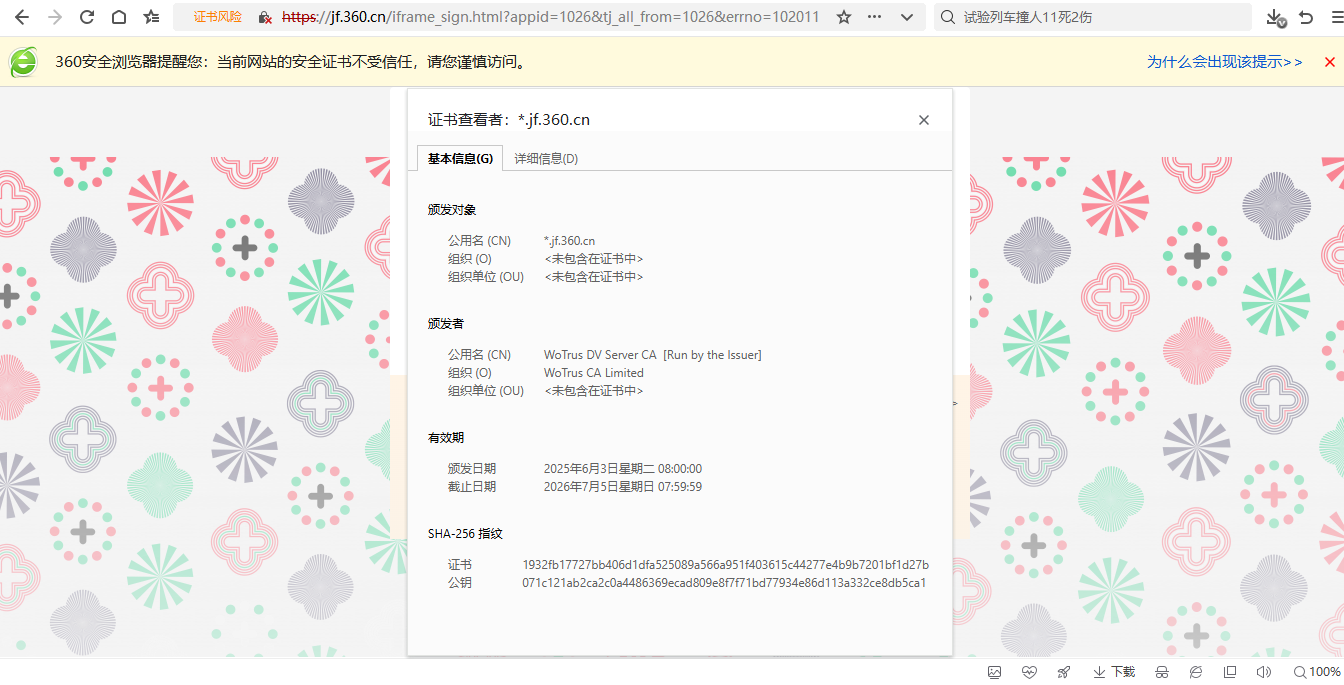The height and width of the screenshot is (685, 1344).
Task: Bookmark this page with the star icon
Action: click(844, 17)
